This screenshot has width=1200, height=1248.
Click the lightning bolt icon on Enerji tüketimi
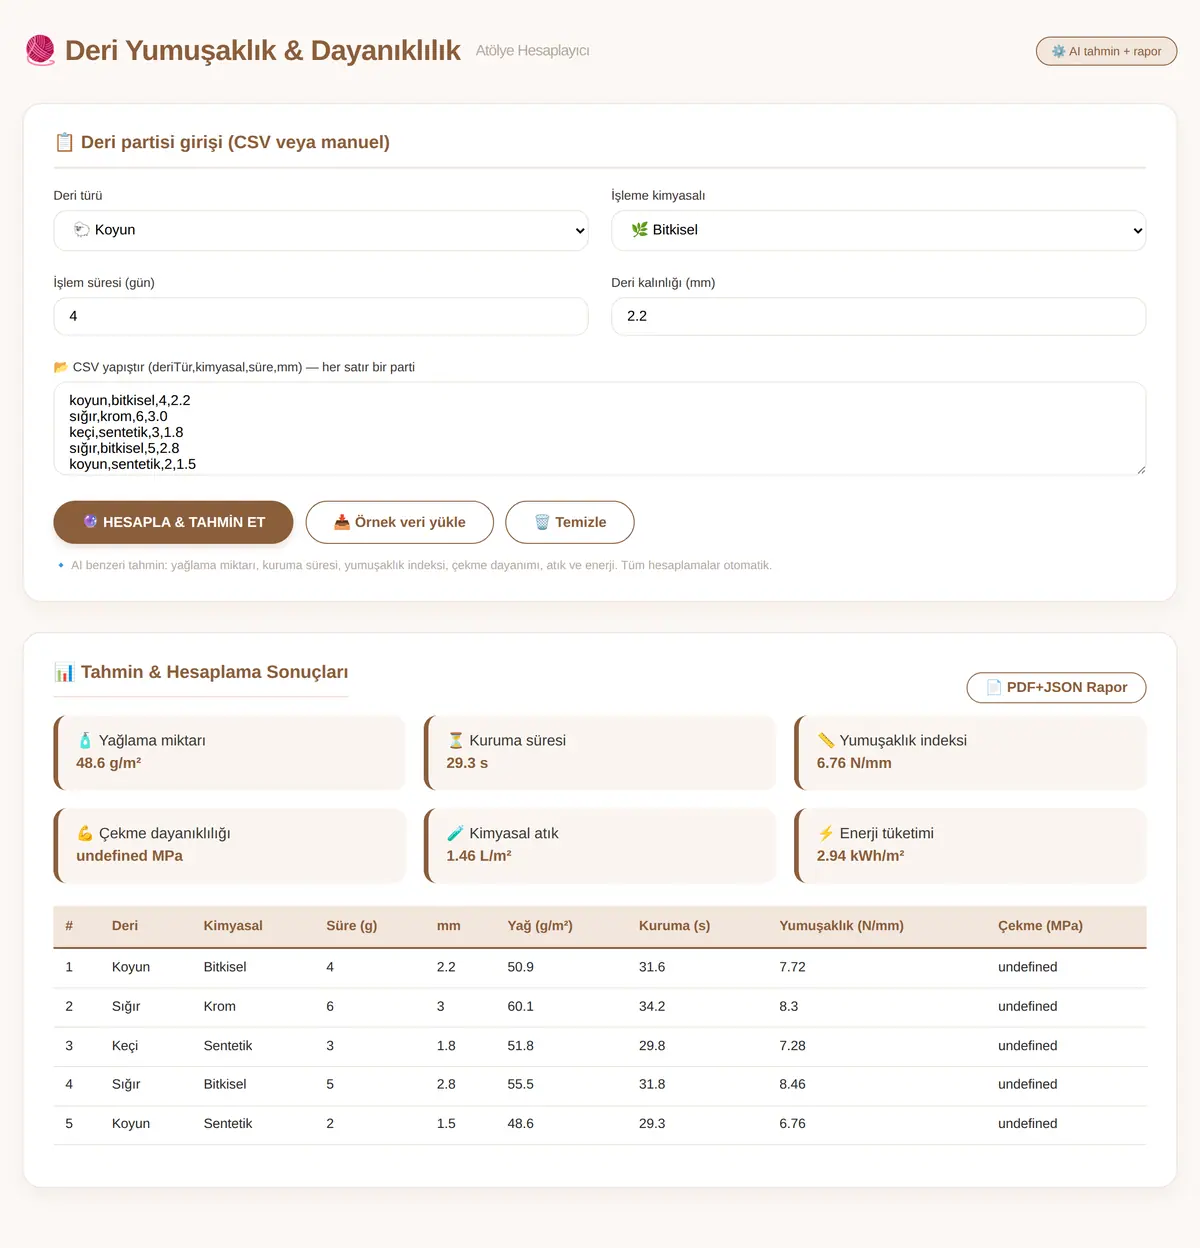click(x=826, y=833)
